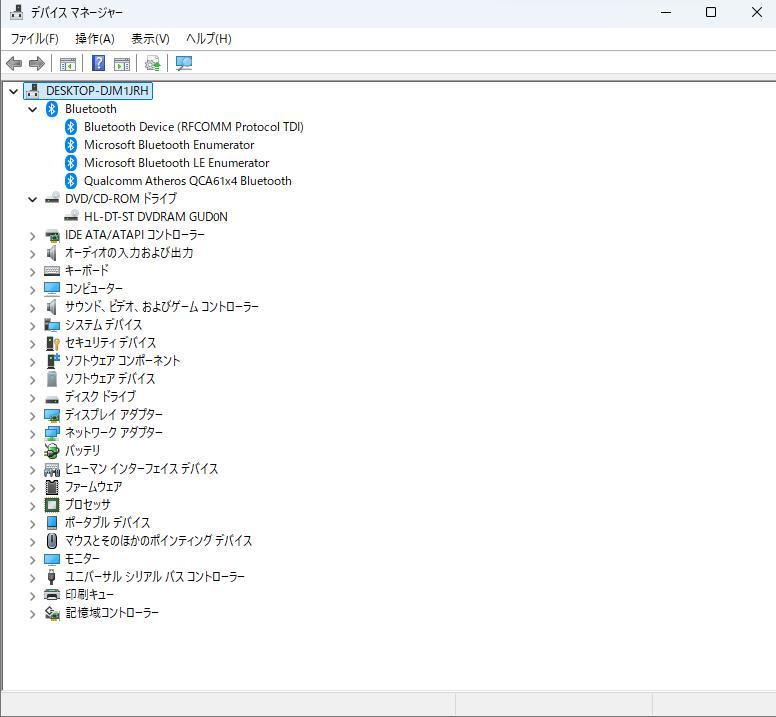The width and height of the screenshot is (776, 717).
Task: Click the network adapters (ネットワーク アダプター) icon
Action: click(52, 433)
